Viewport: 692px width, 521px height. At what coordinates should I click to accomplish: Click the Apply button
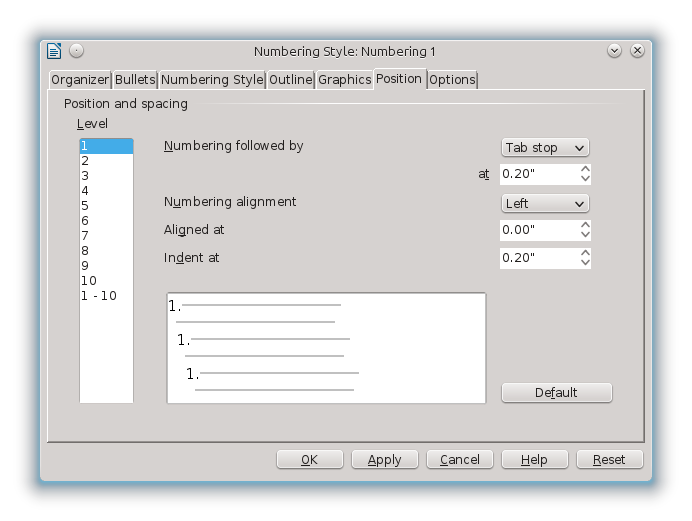[384, 460]
